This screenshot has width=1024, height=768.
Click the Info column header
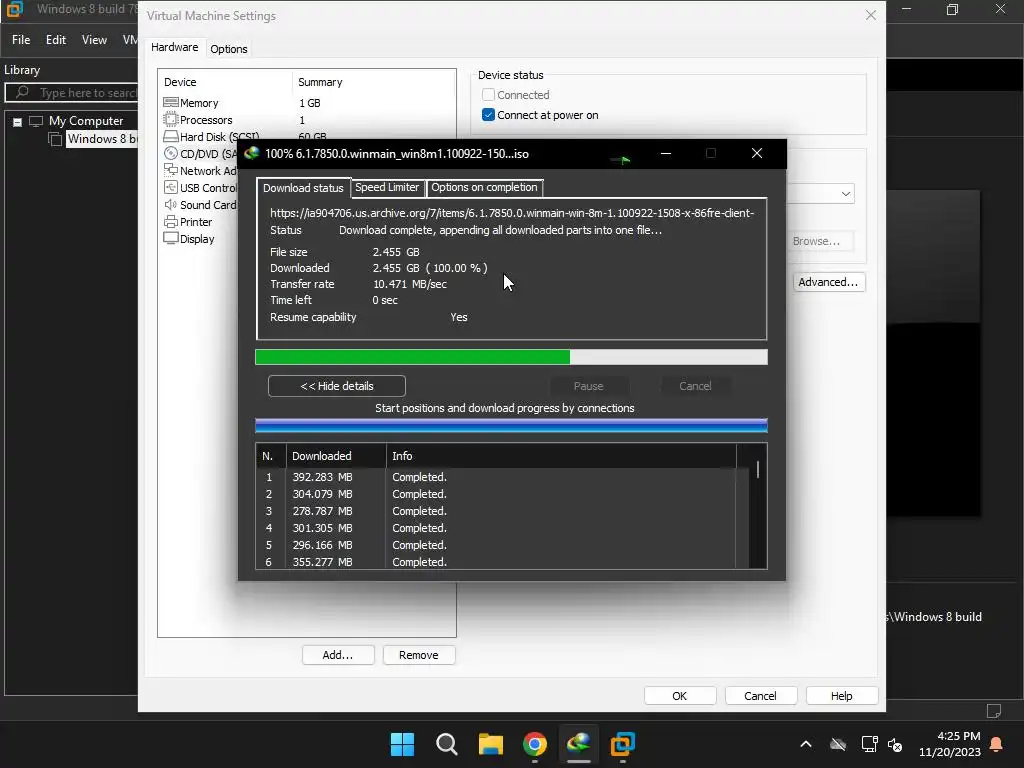(562, 456)
